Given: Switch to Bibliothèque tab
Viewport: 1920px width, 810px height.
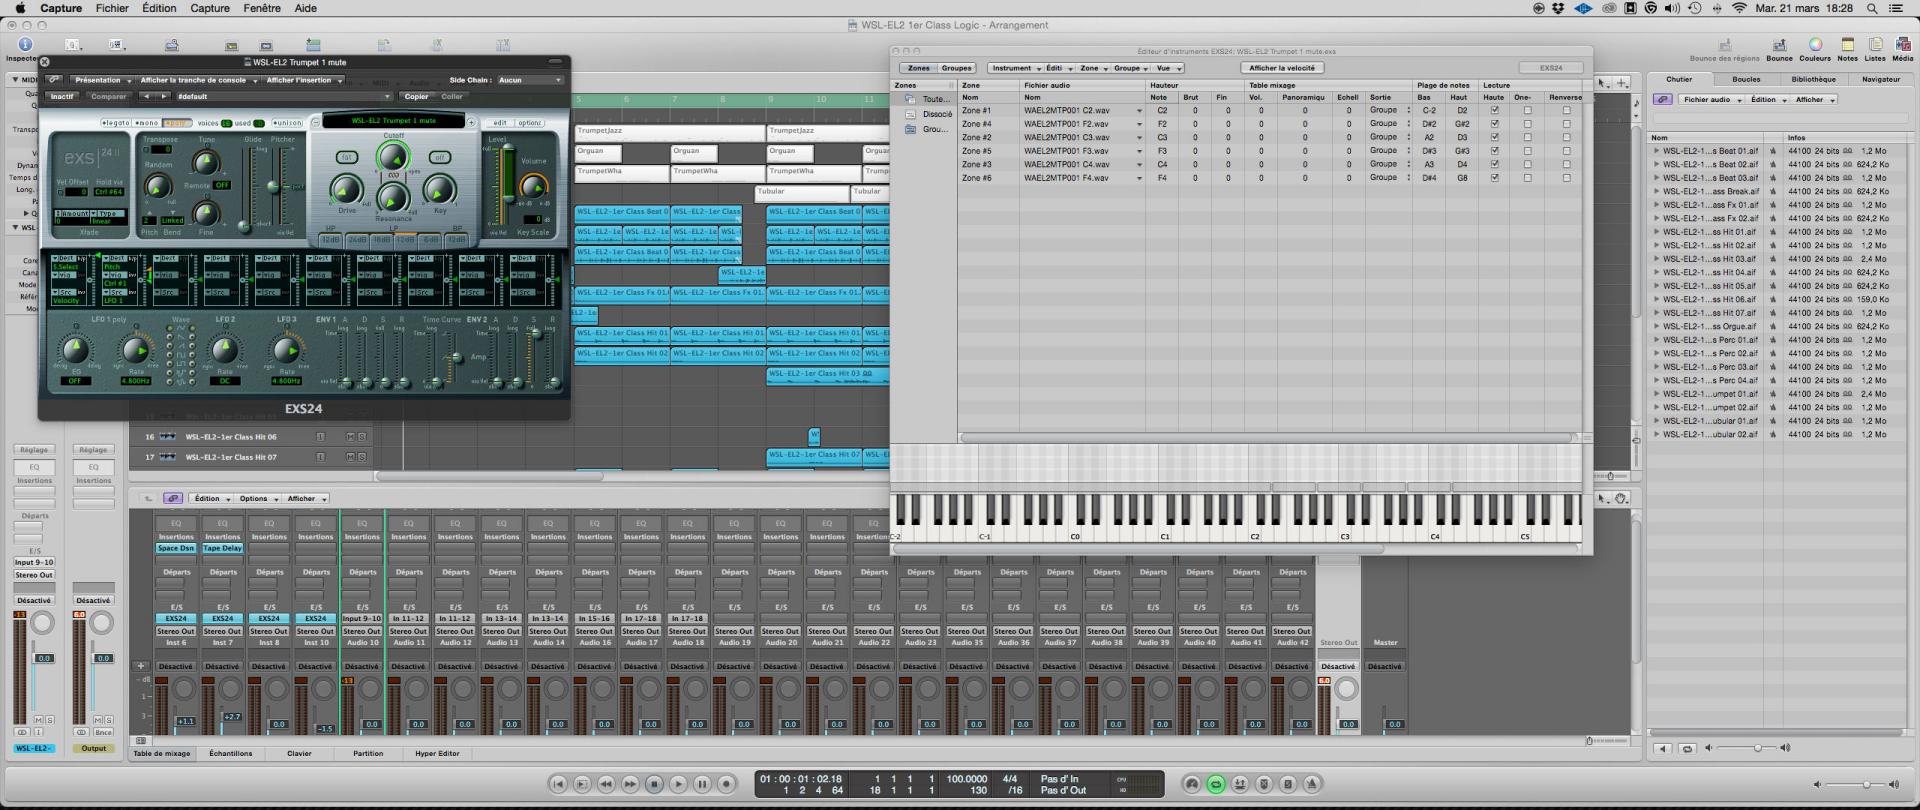Looking at the screenshot, I should [1813, 79].
